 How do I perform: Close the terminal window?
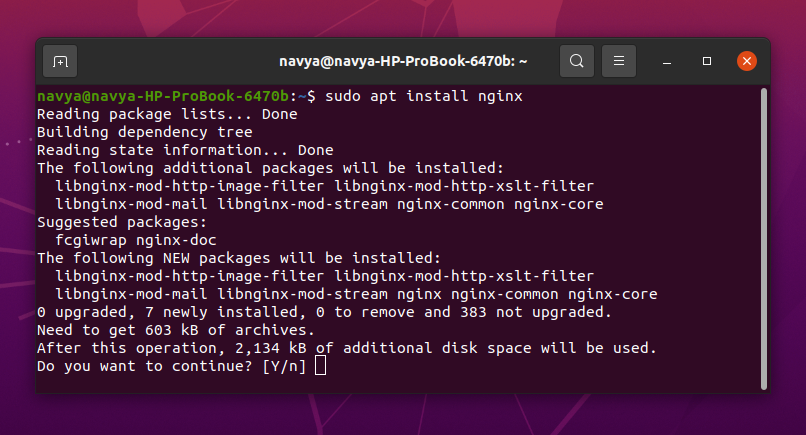pos(747,61)
